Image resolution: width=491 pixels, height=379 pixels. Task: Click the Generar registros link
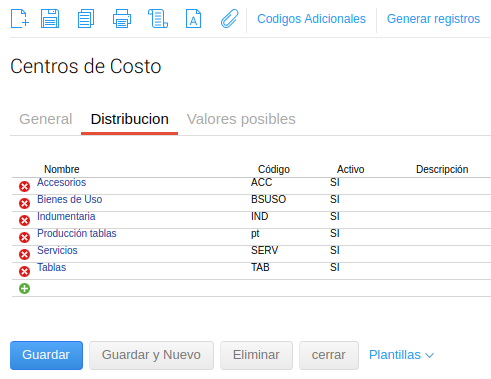433,19
